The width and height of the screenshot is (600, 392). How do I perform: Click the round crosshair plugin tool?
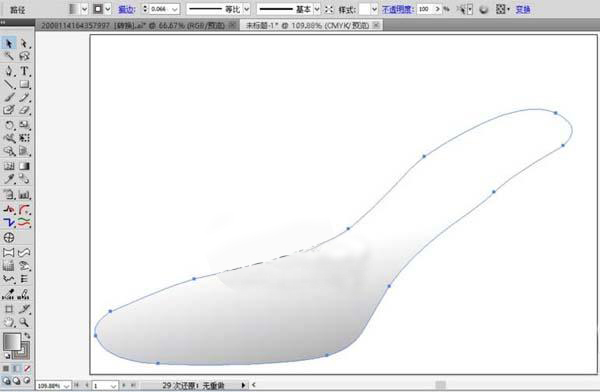click(x=9, y=237)
